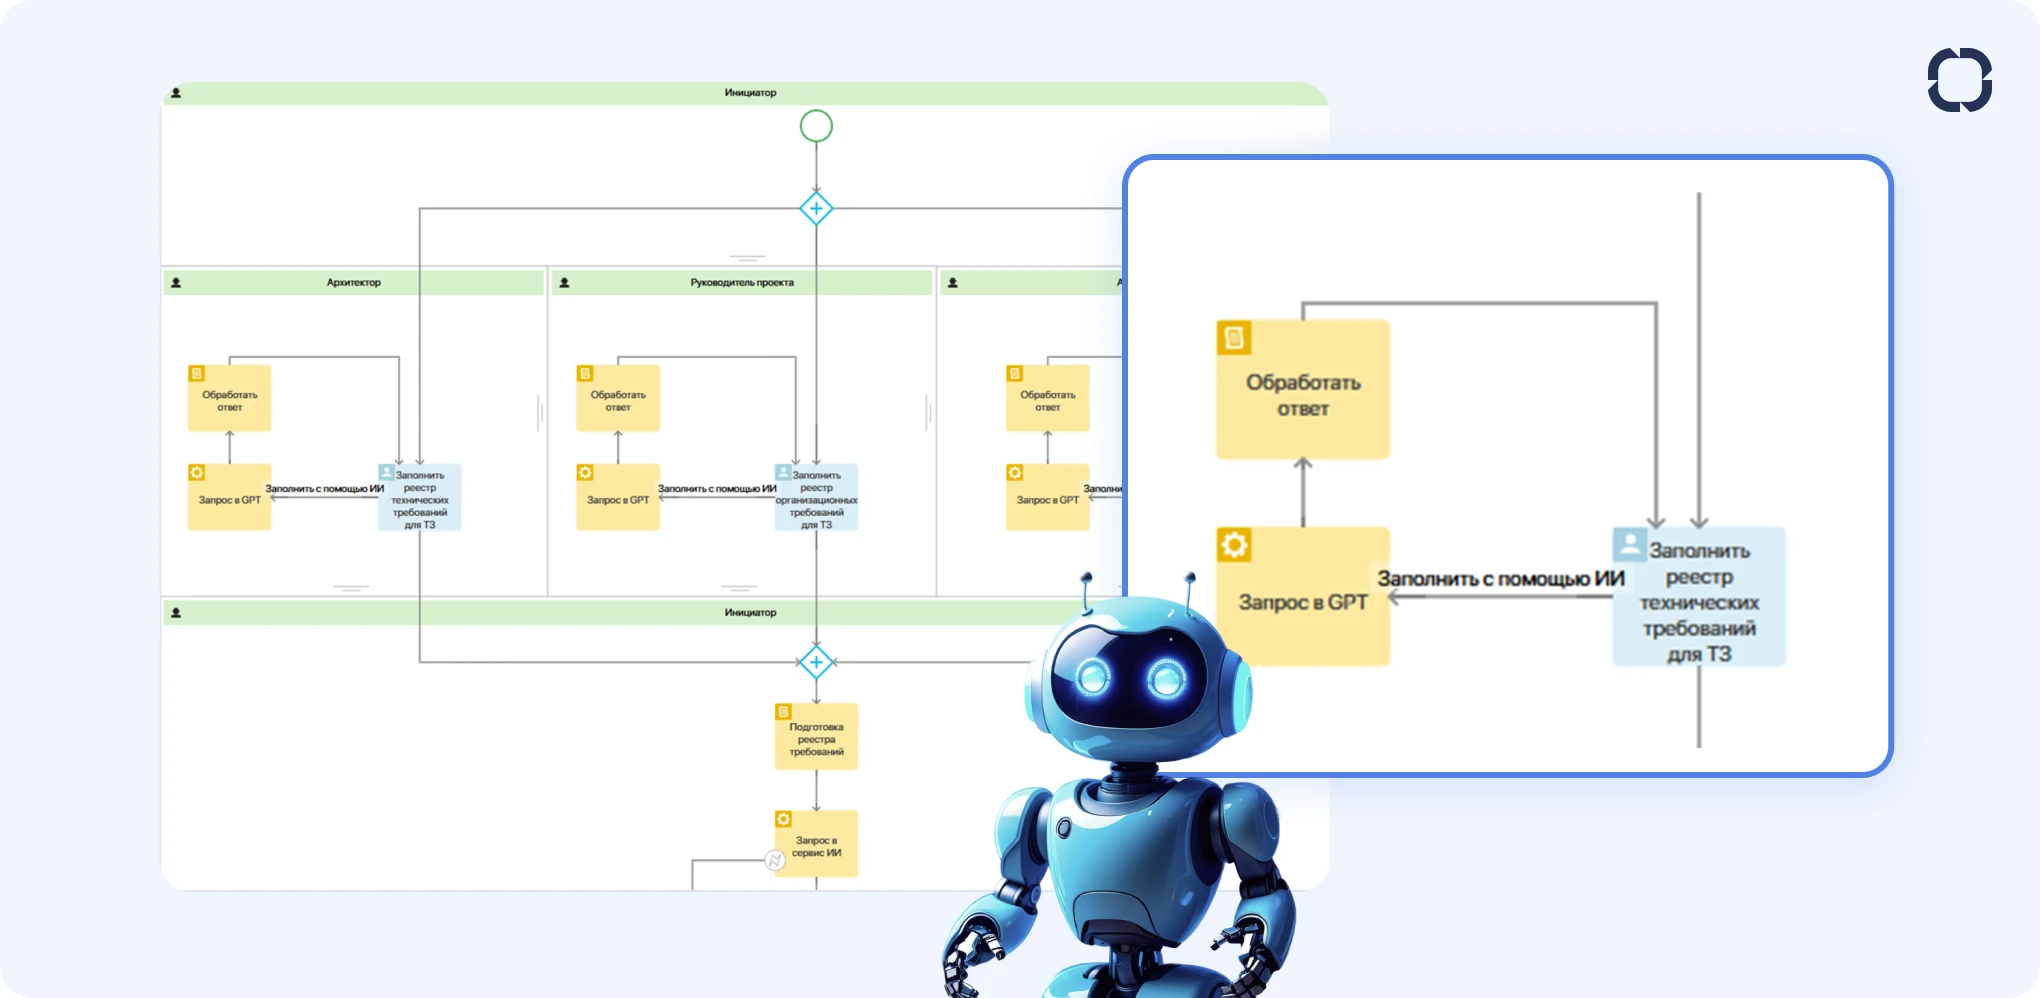Click the company logo in top-right corner
Viewport: 2040px width, 998px height.
[1959, 80]
